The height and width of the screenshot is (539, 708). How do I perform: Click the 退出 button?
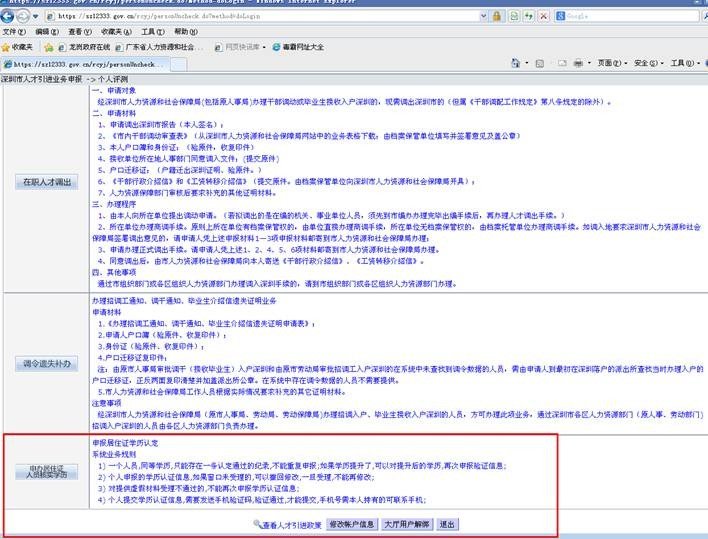[x=447, y=524]
